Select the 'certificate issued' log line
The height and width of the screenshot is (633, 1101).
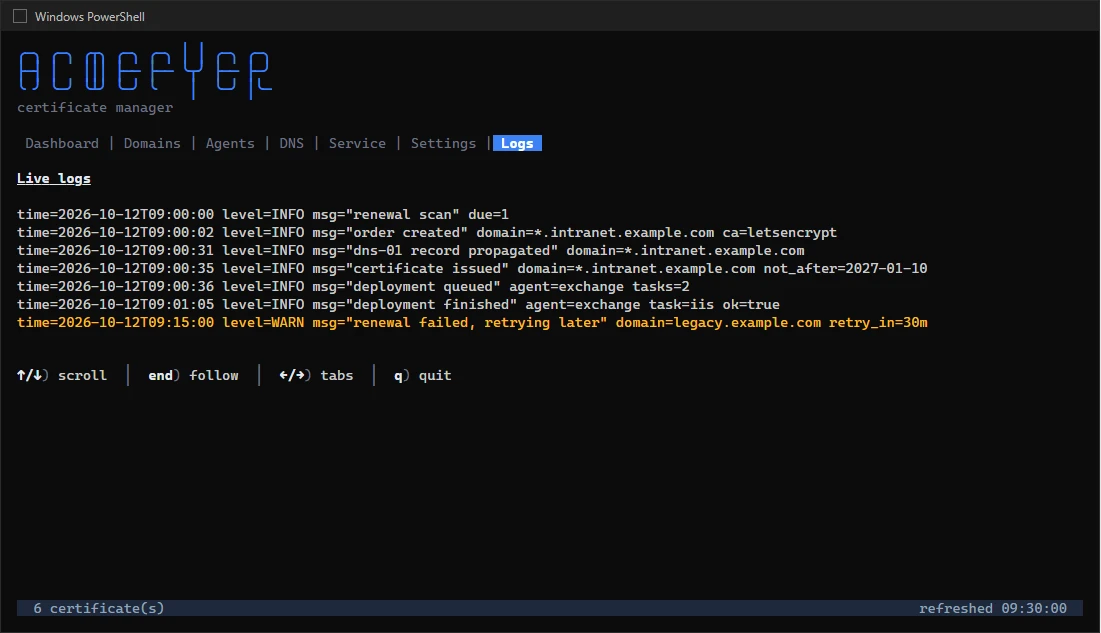coord(472,268)
